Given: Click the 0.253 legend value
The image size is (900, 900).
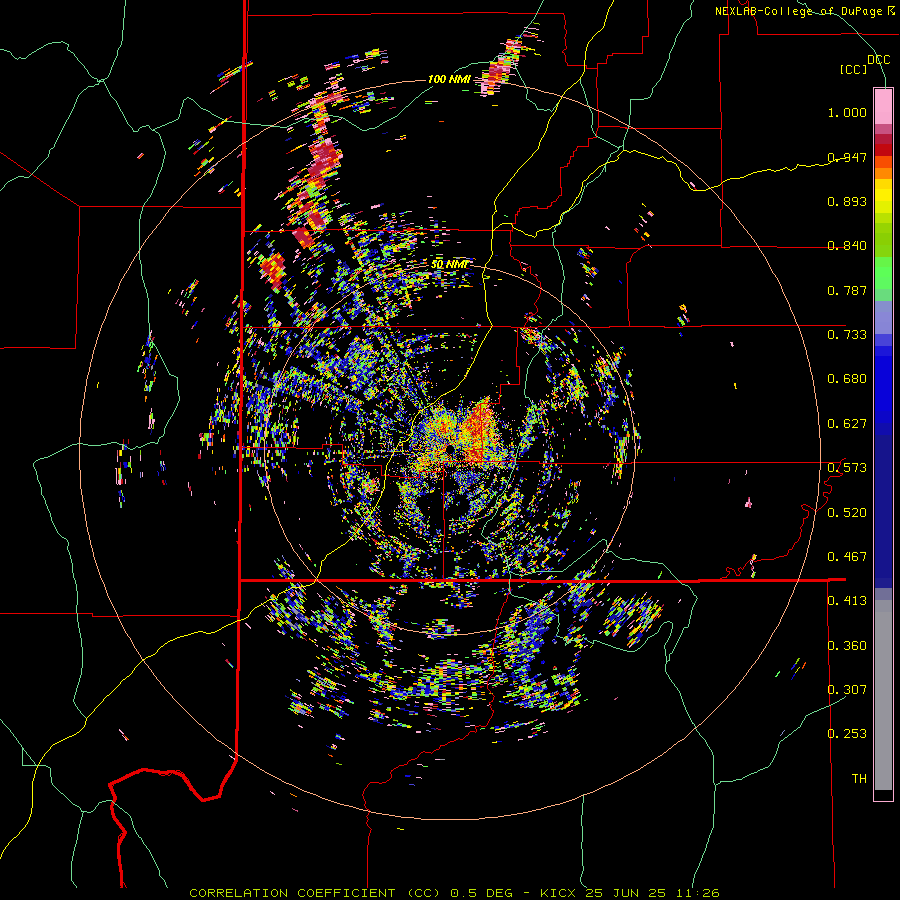Looking at the screenshot, I should click(x=847, y=734).
